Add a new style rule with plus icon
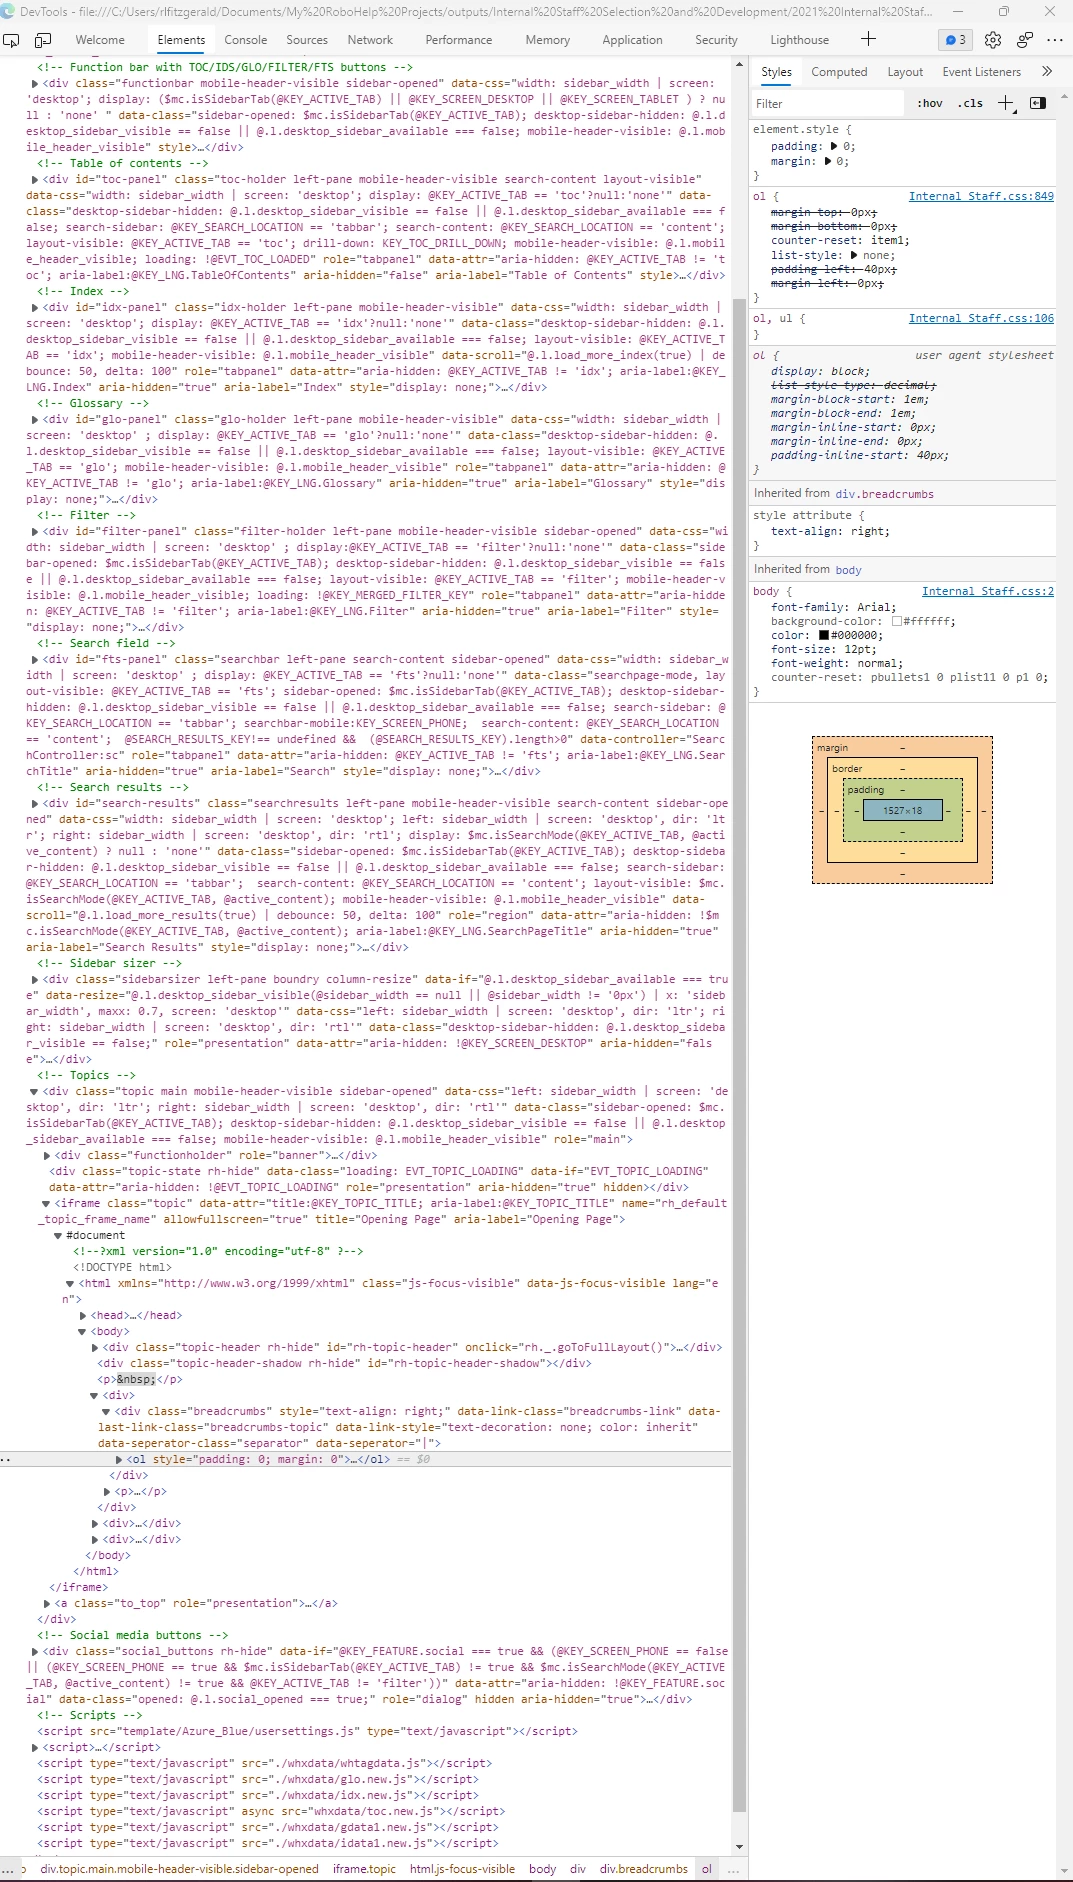 coord(1006,103)
